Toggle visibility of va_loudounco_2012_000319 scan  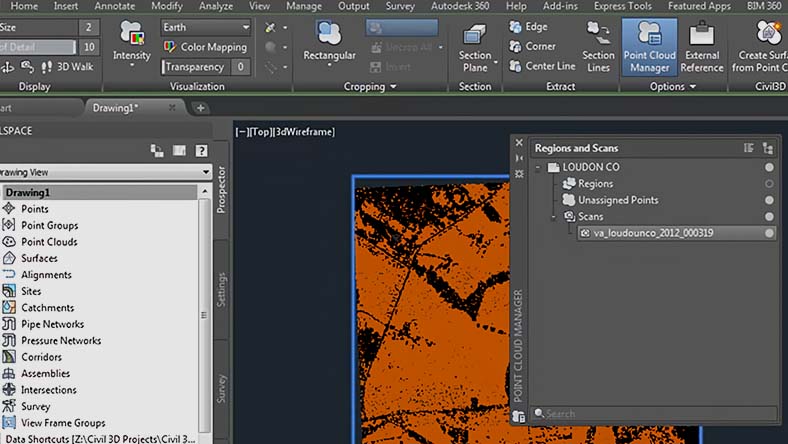pos(769,233)
